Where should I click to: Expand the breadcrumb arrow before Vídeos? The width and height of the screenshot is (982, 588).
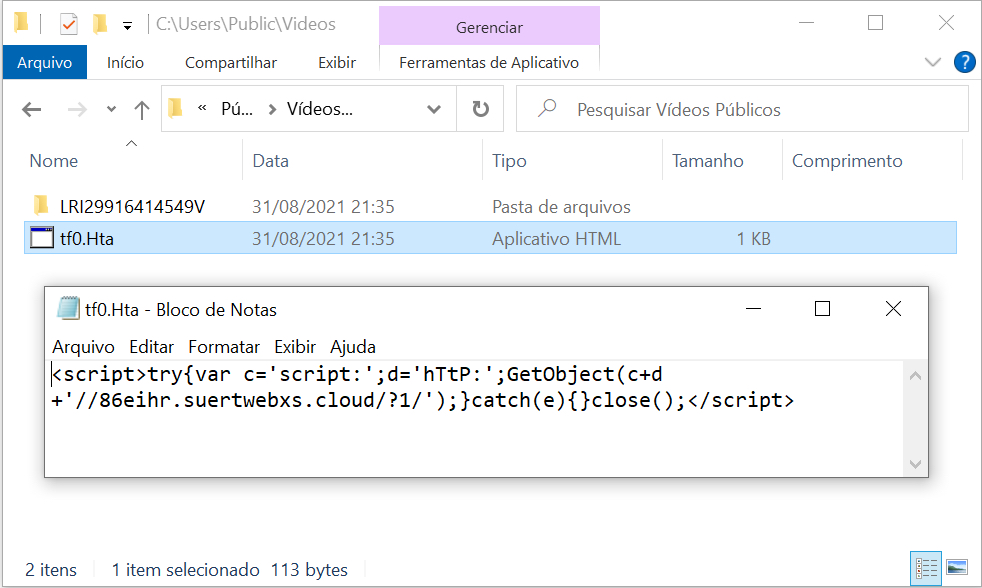[272, 110]
